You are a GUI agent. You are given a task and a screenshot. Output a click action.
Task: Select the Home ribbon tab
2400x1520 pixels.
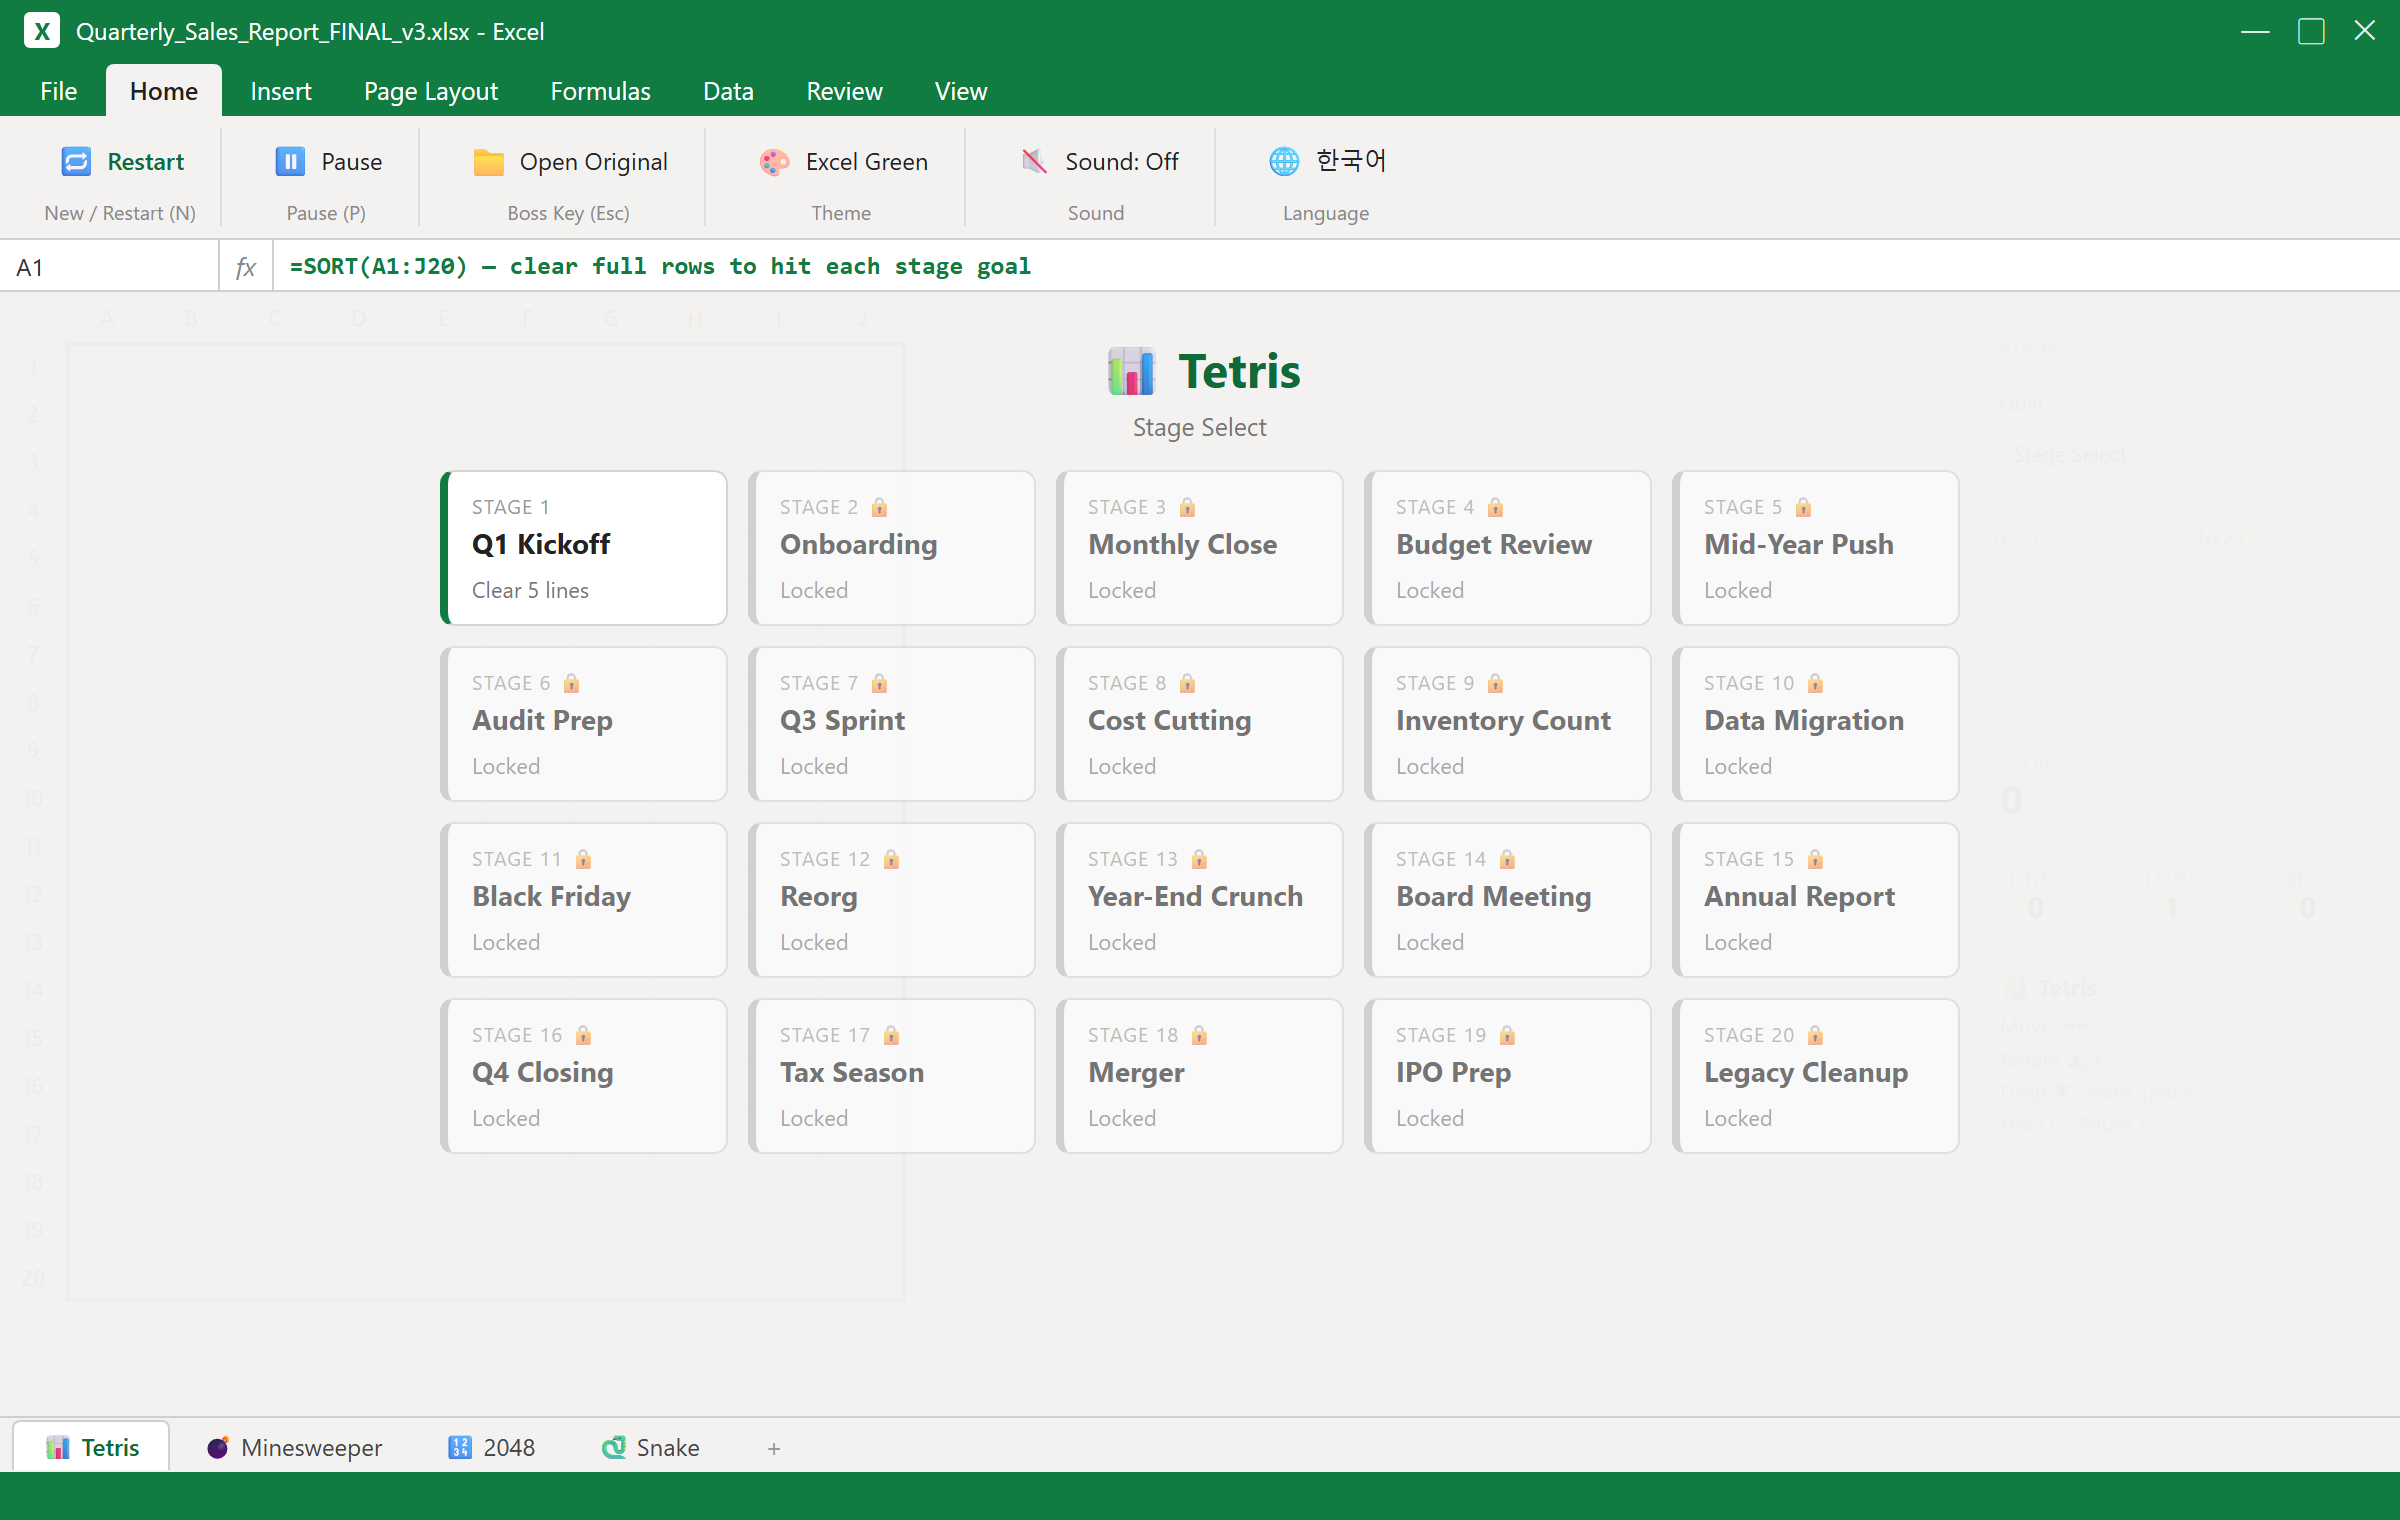point(164,91)
